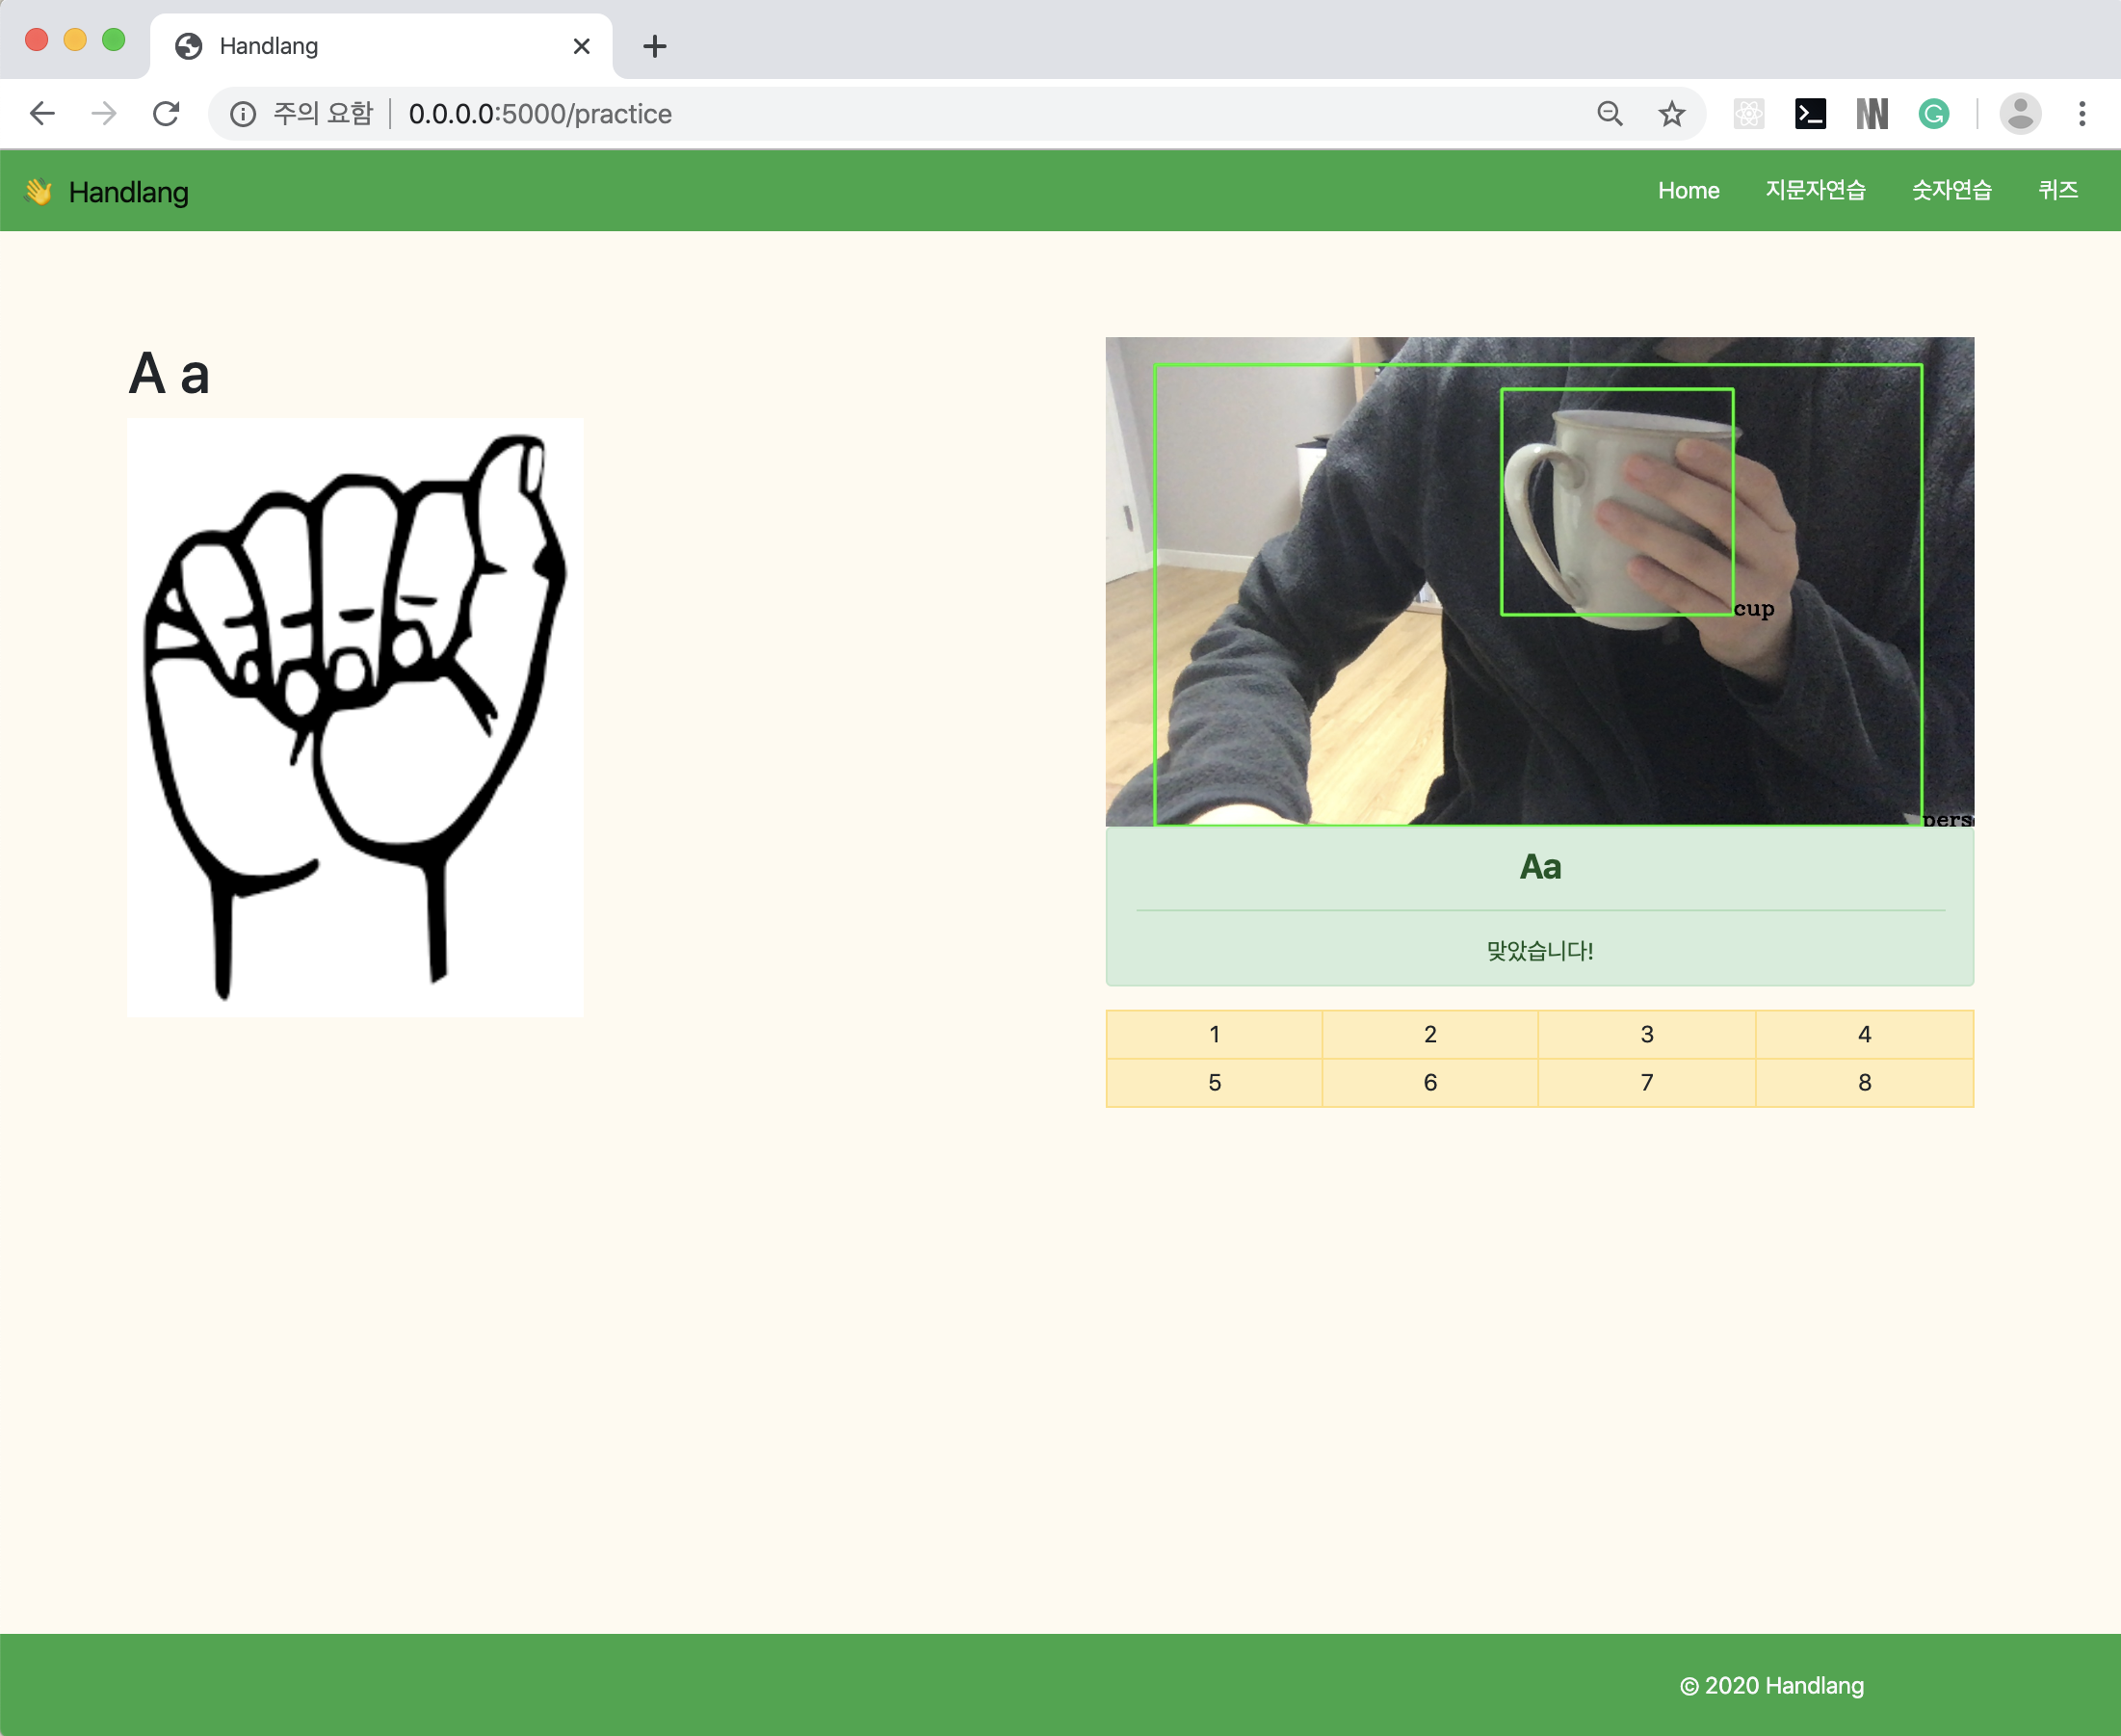Viewport: 2121px width, 1736px height.
Task: Click the terminal extension icon
Action: pos(1810,114)
